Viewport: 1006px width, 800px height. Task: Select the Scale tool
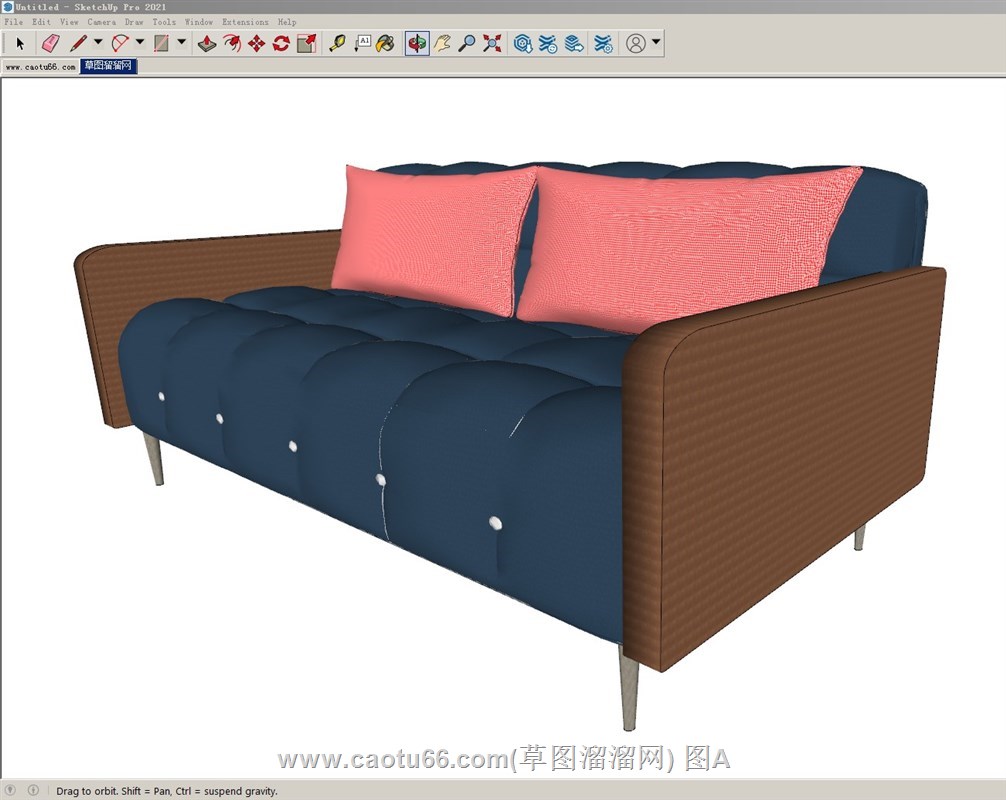(306, 43)
